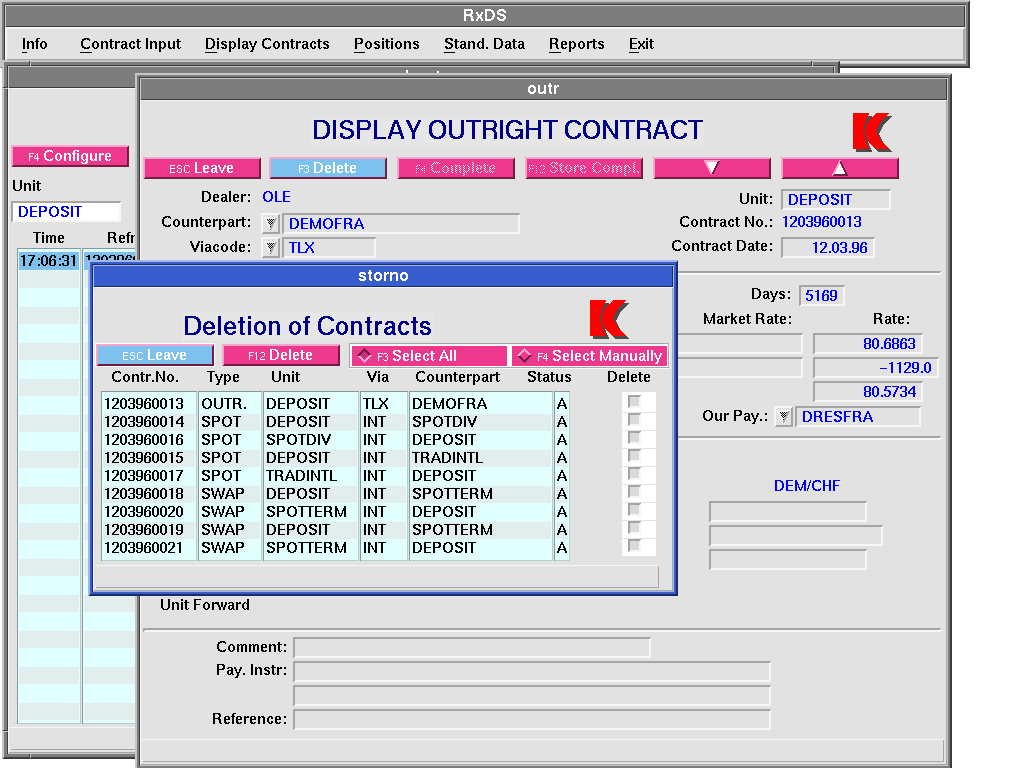Click the diamond icon on Select Manually
This screenshot has width=1024, height=768.
coord(524,356)
